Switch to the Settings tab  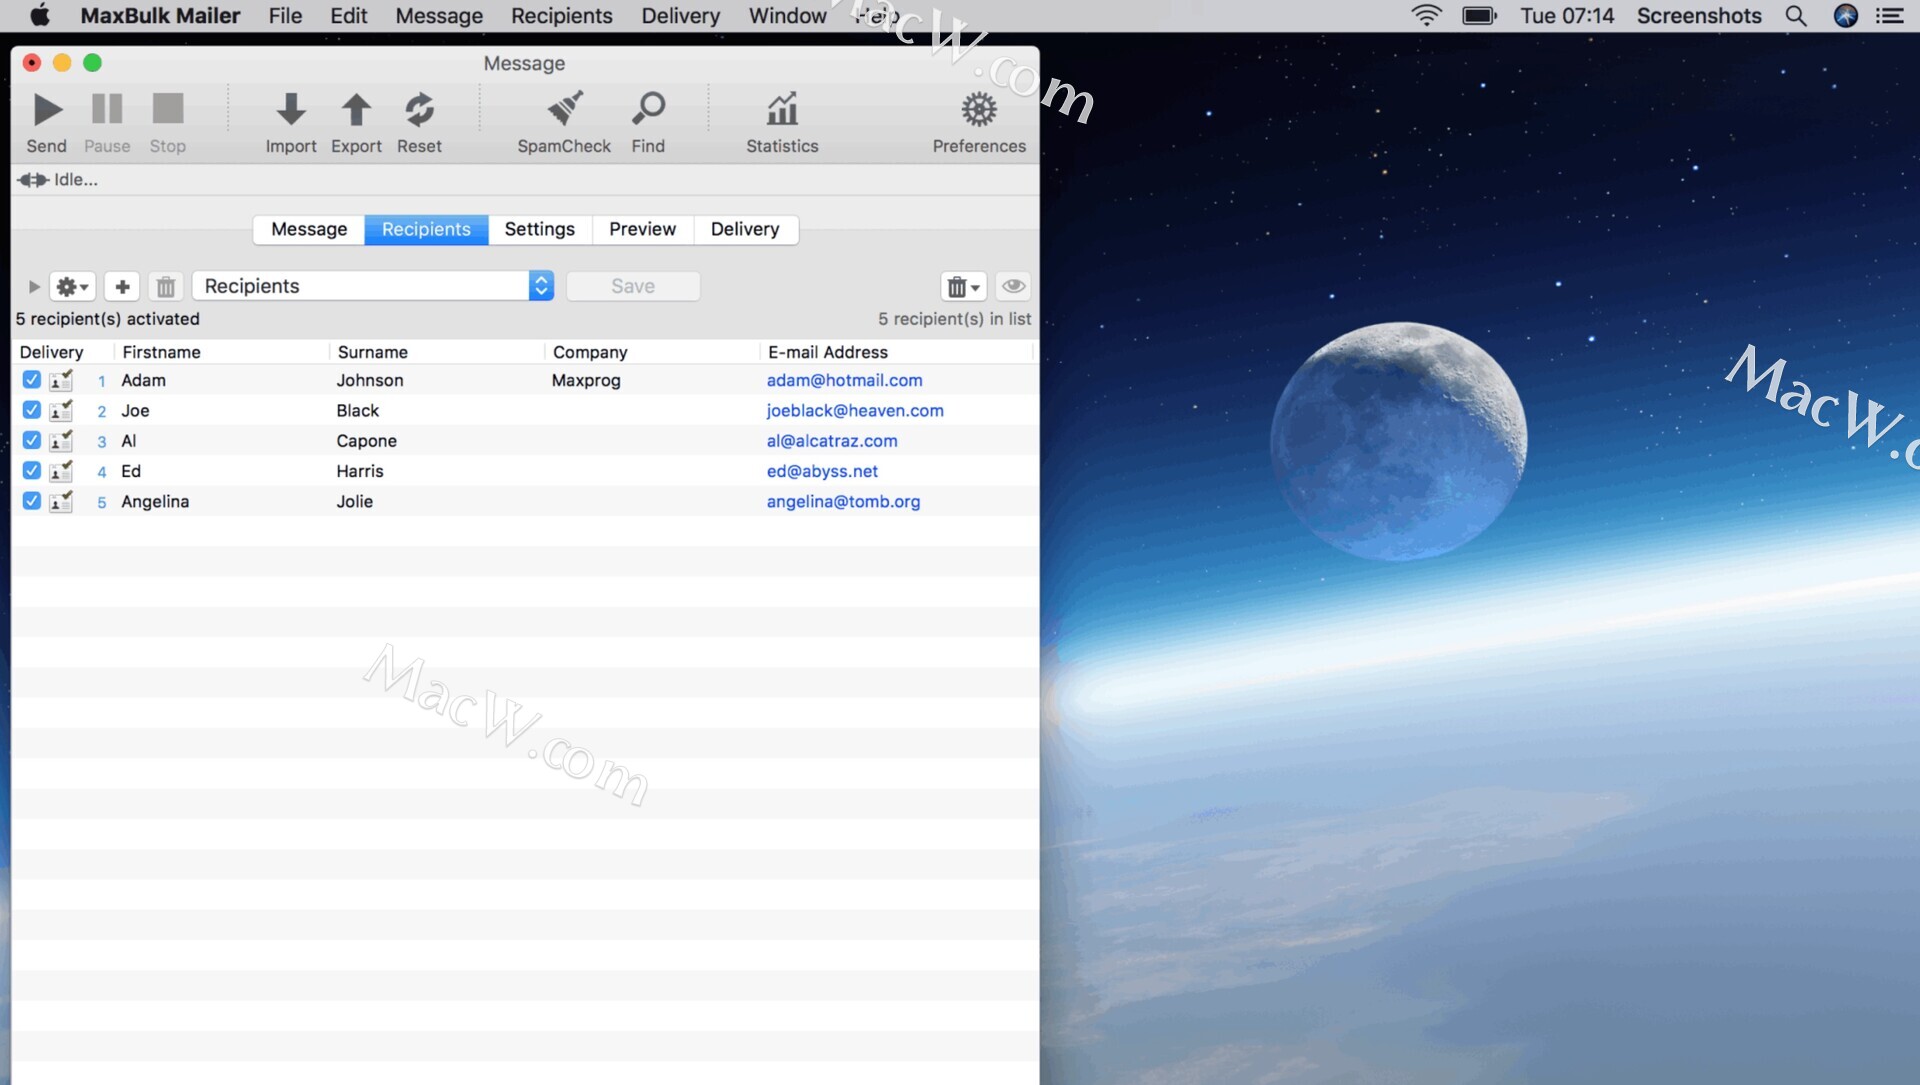540,229
